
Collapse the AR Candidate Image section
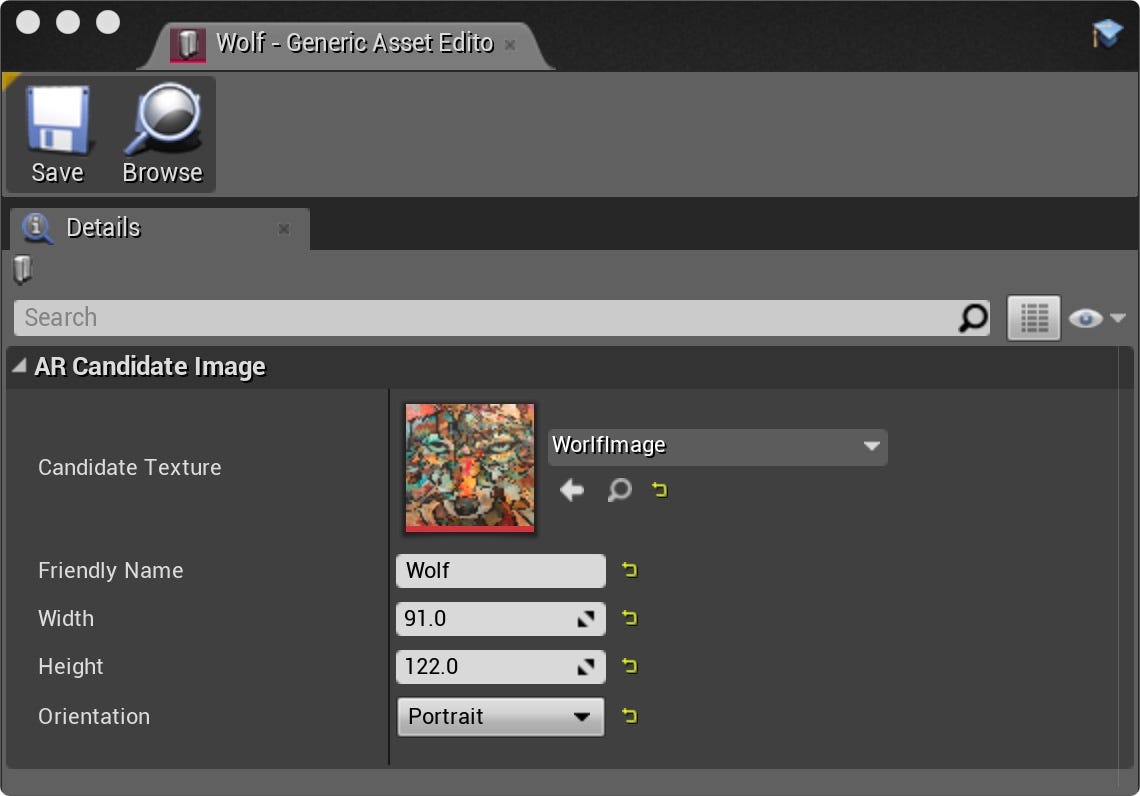pyautogui.click(x=20, y=366)
